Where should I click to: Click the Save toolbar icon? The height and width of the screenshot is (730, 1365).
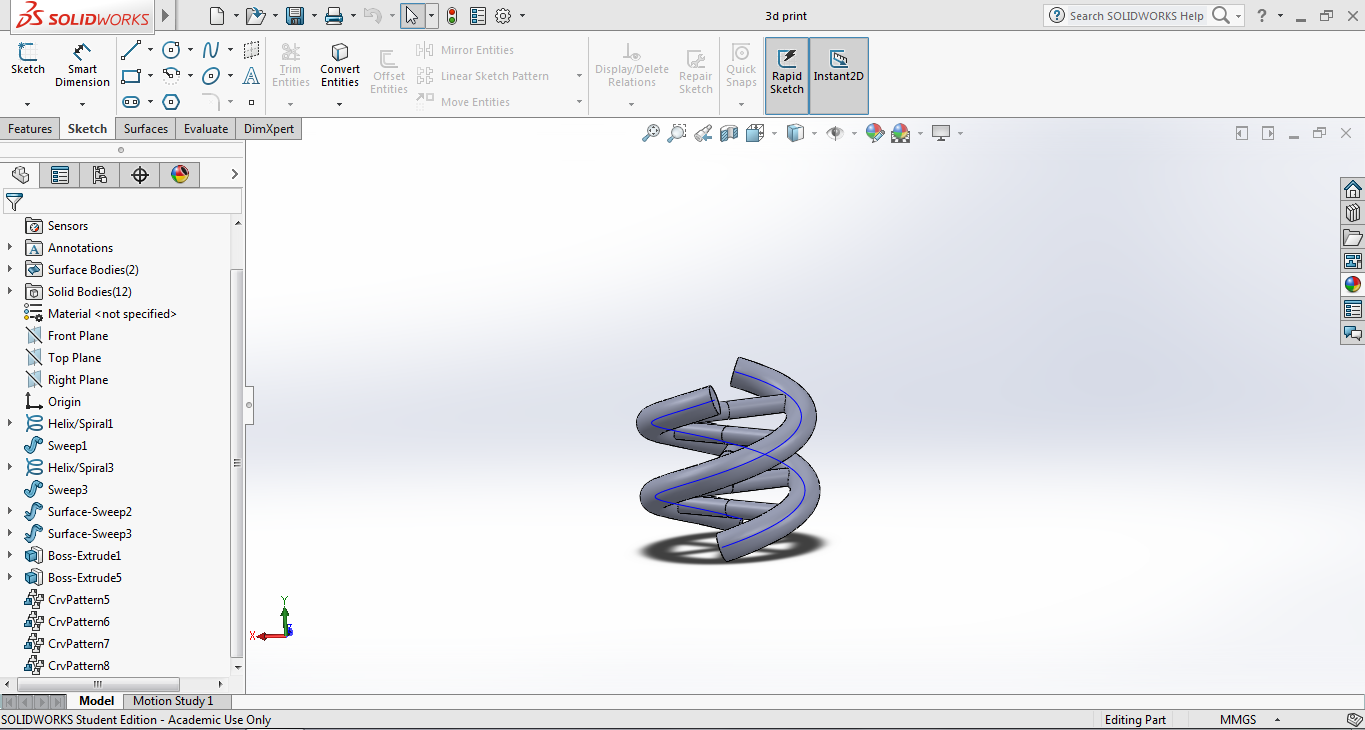tap(294, 15)
